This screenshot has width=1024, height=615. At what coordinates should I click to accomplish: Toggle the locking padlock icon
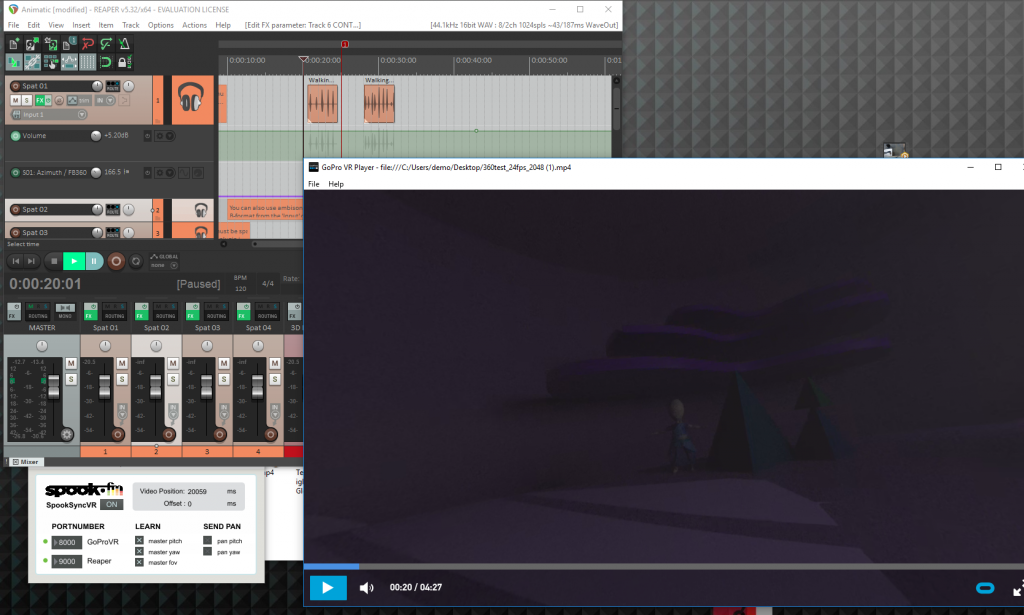pyautogui.click(x=123, y=62)
